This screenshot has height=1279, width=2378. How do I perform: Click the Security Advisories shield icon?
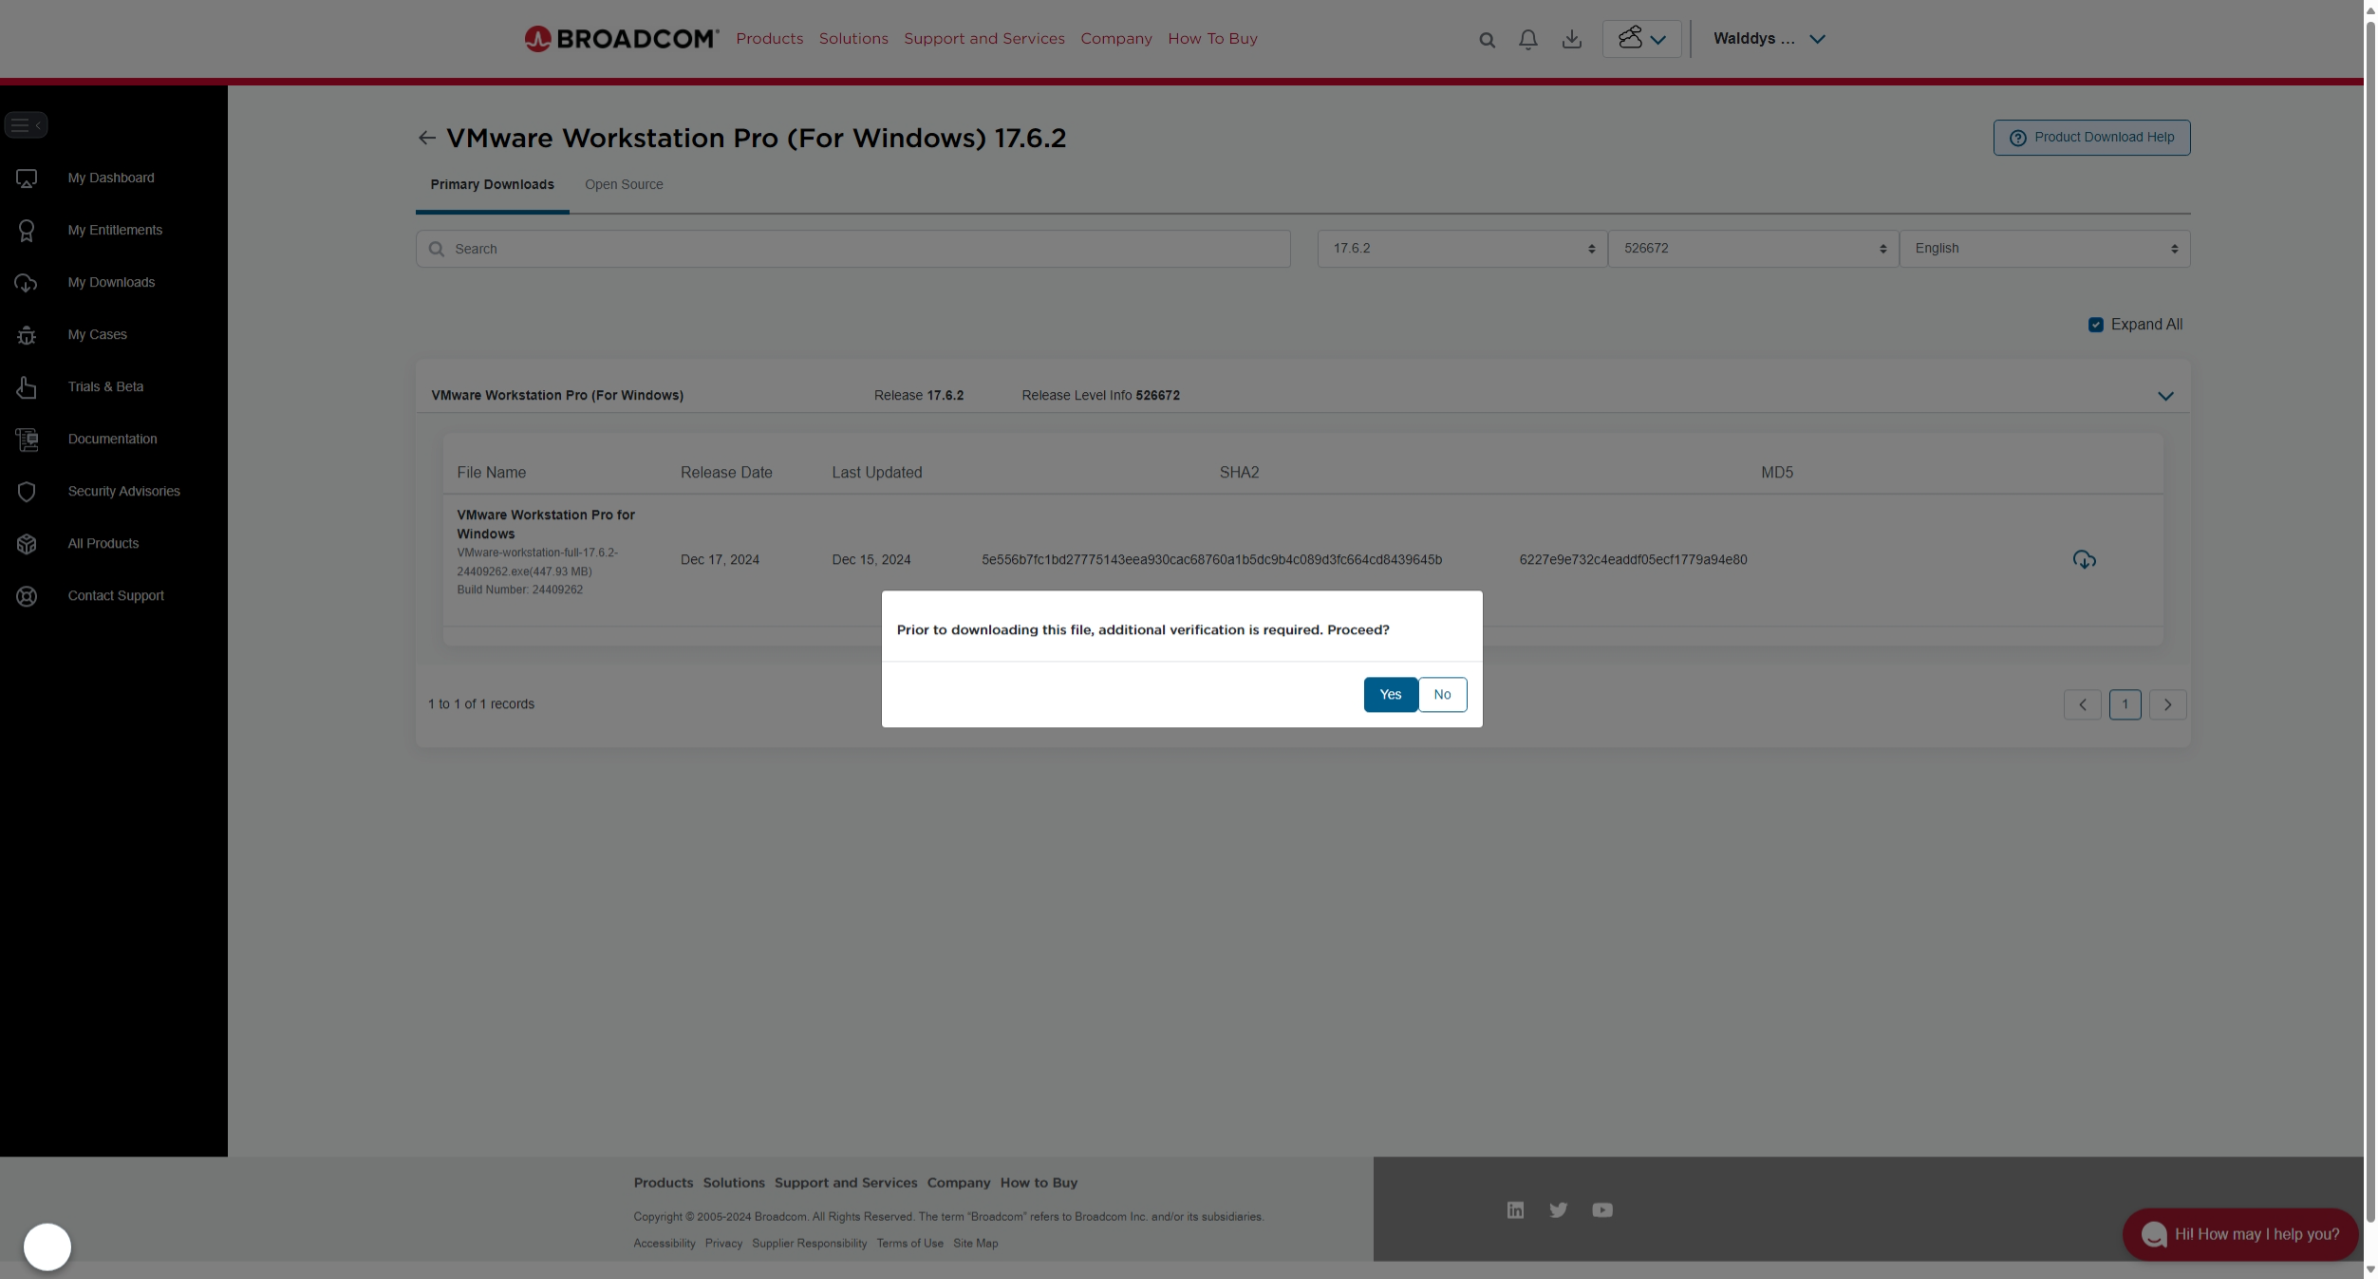coord(26,492)
